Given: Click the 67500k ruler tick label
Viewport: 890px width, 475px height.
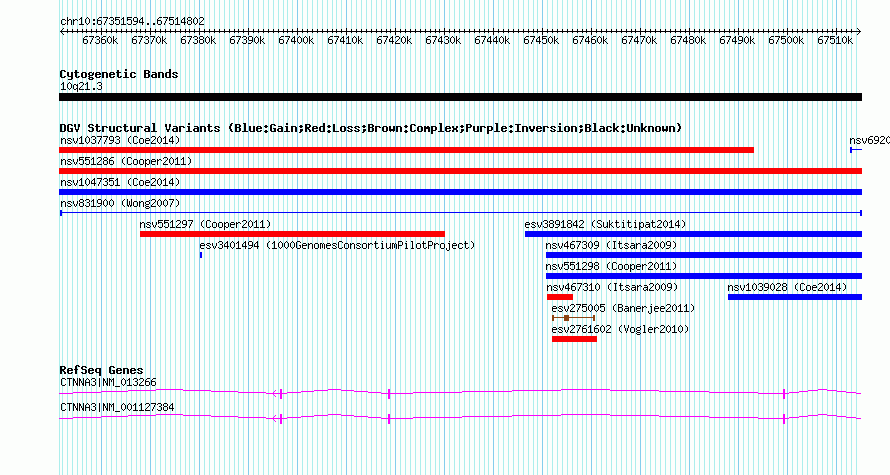Looking at the screenshot, I should pos(786,40).
